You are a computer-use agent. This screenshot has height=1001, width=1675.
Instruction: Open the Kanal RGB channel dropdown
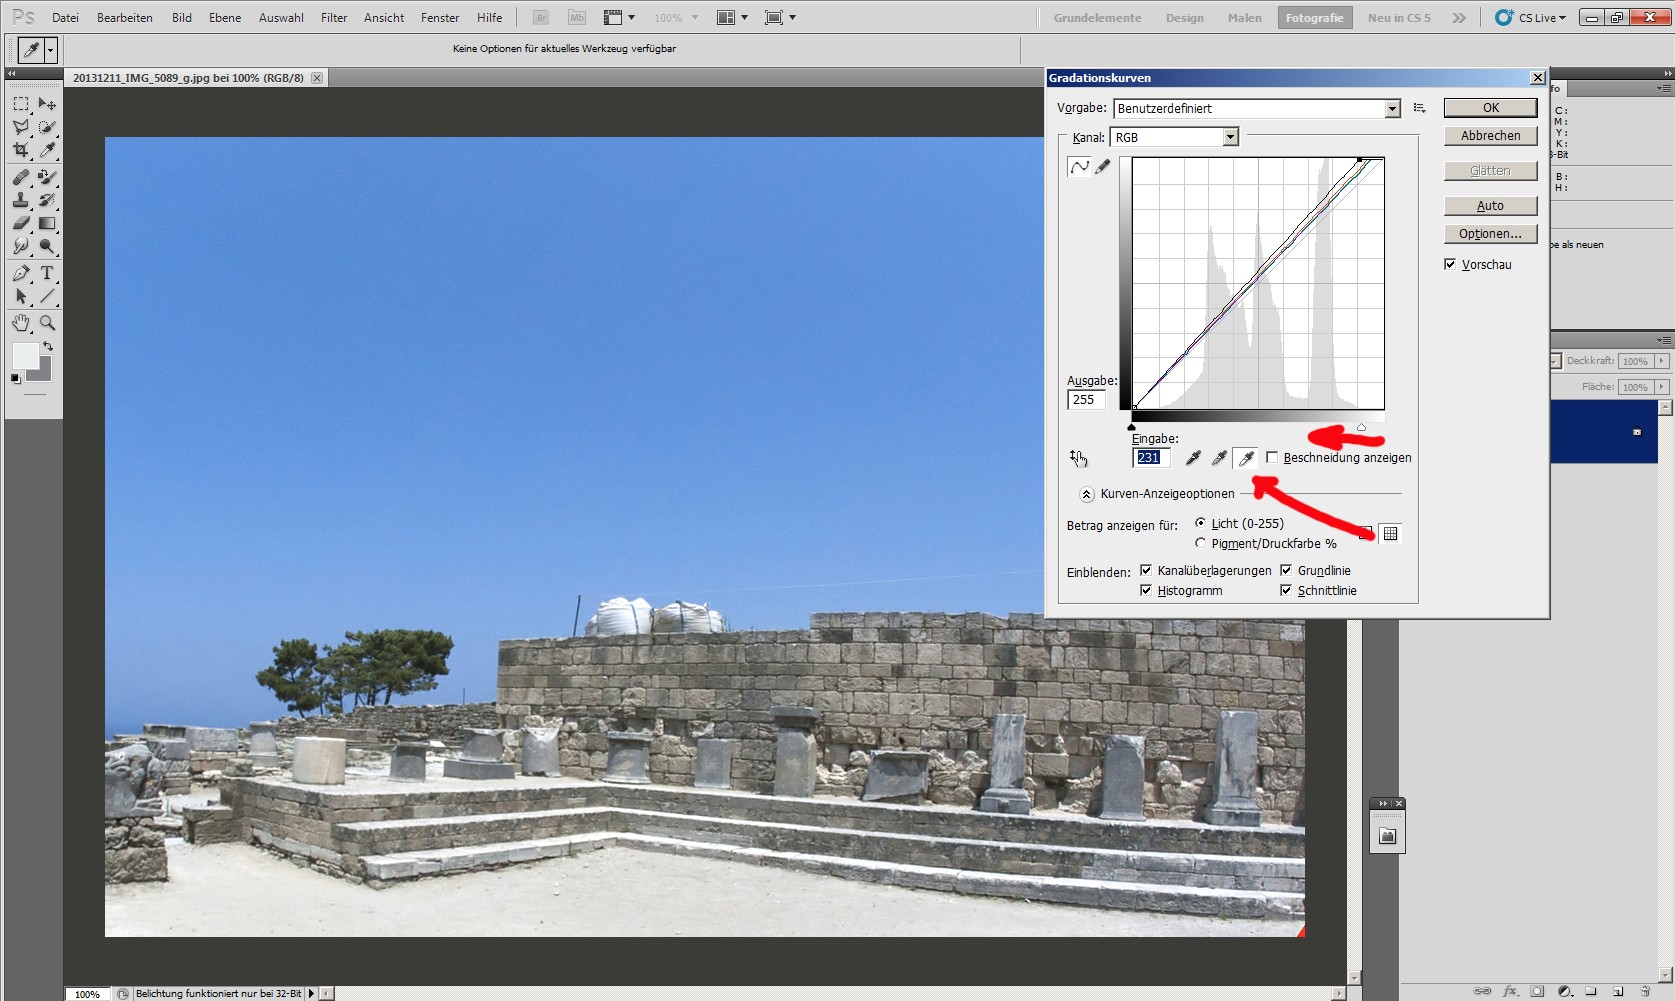click(1230, 137)
